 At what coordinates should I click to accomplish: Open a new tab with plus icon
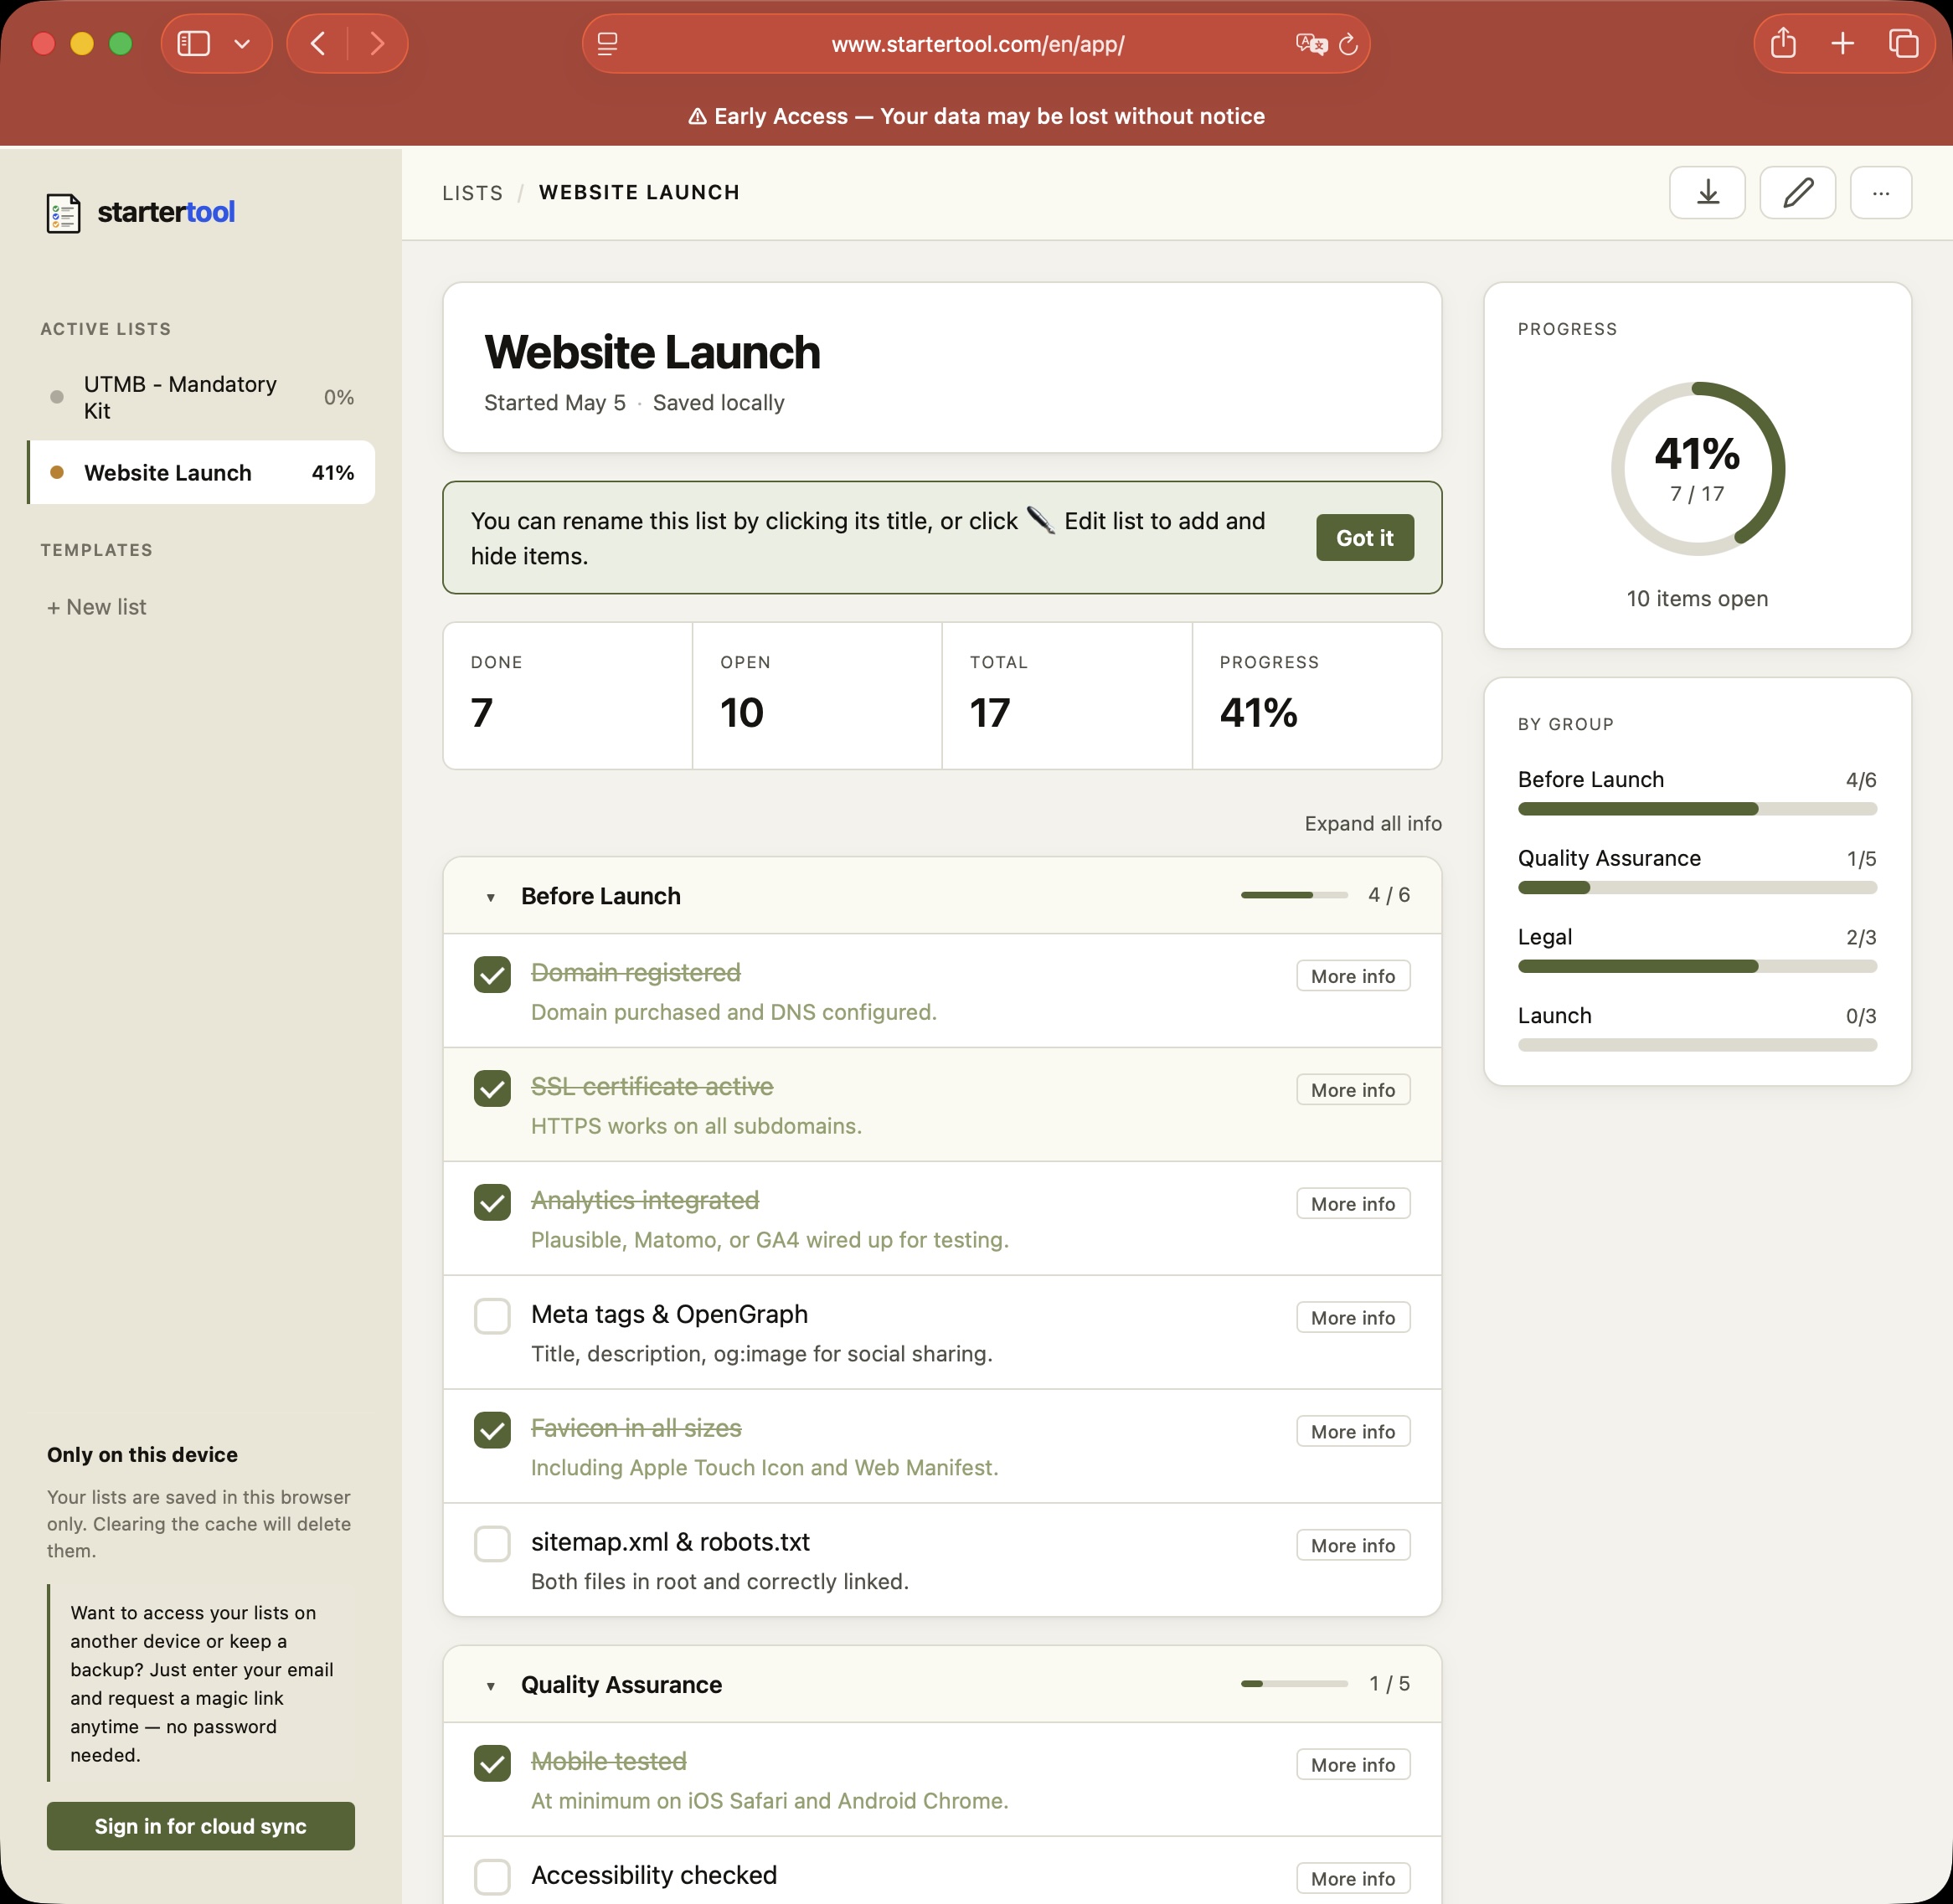[1842, 43]
